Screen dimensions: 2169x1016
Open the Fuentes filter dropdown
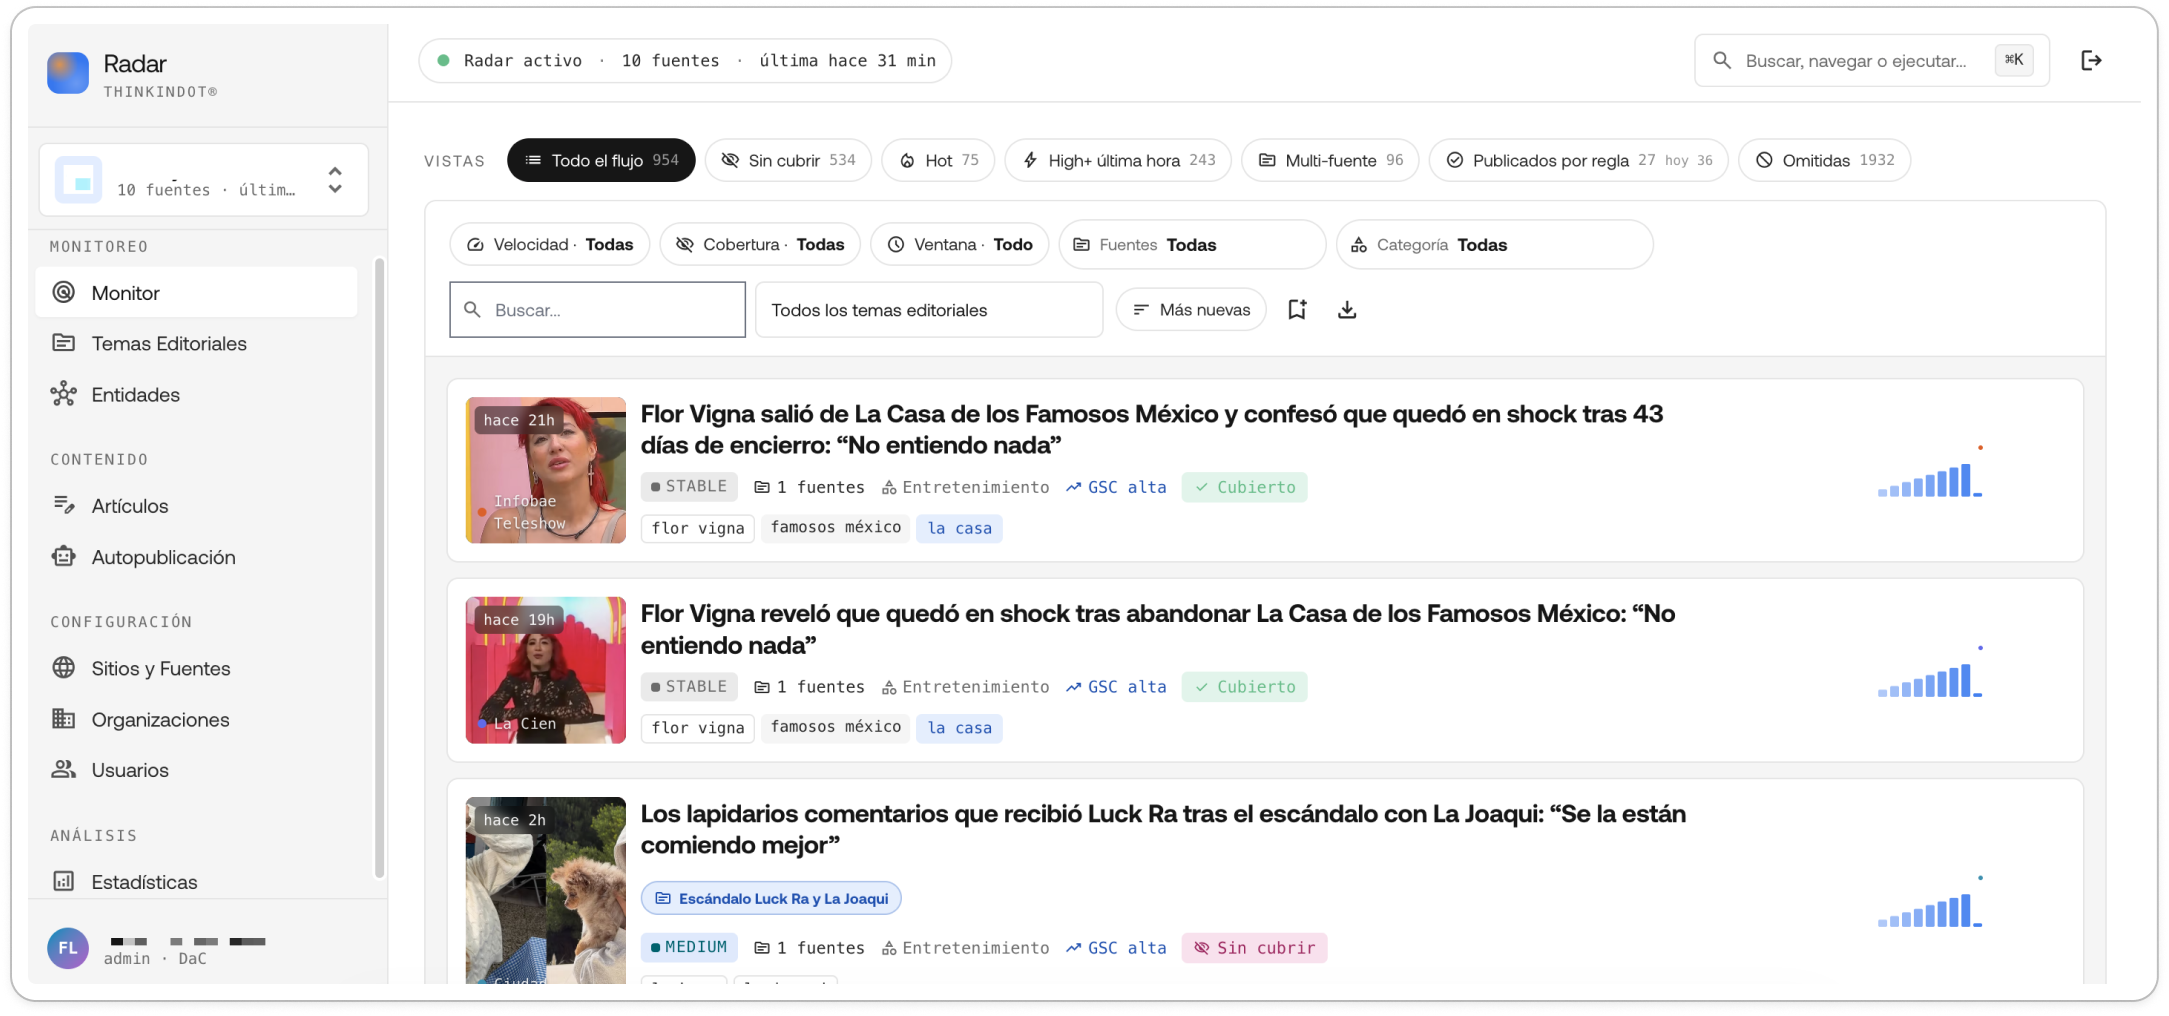point(1192,245)
